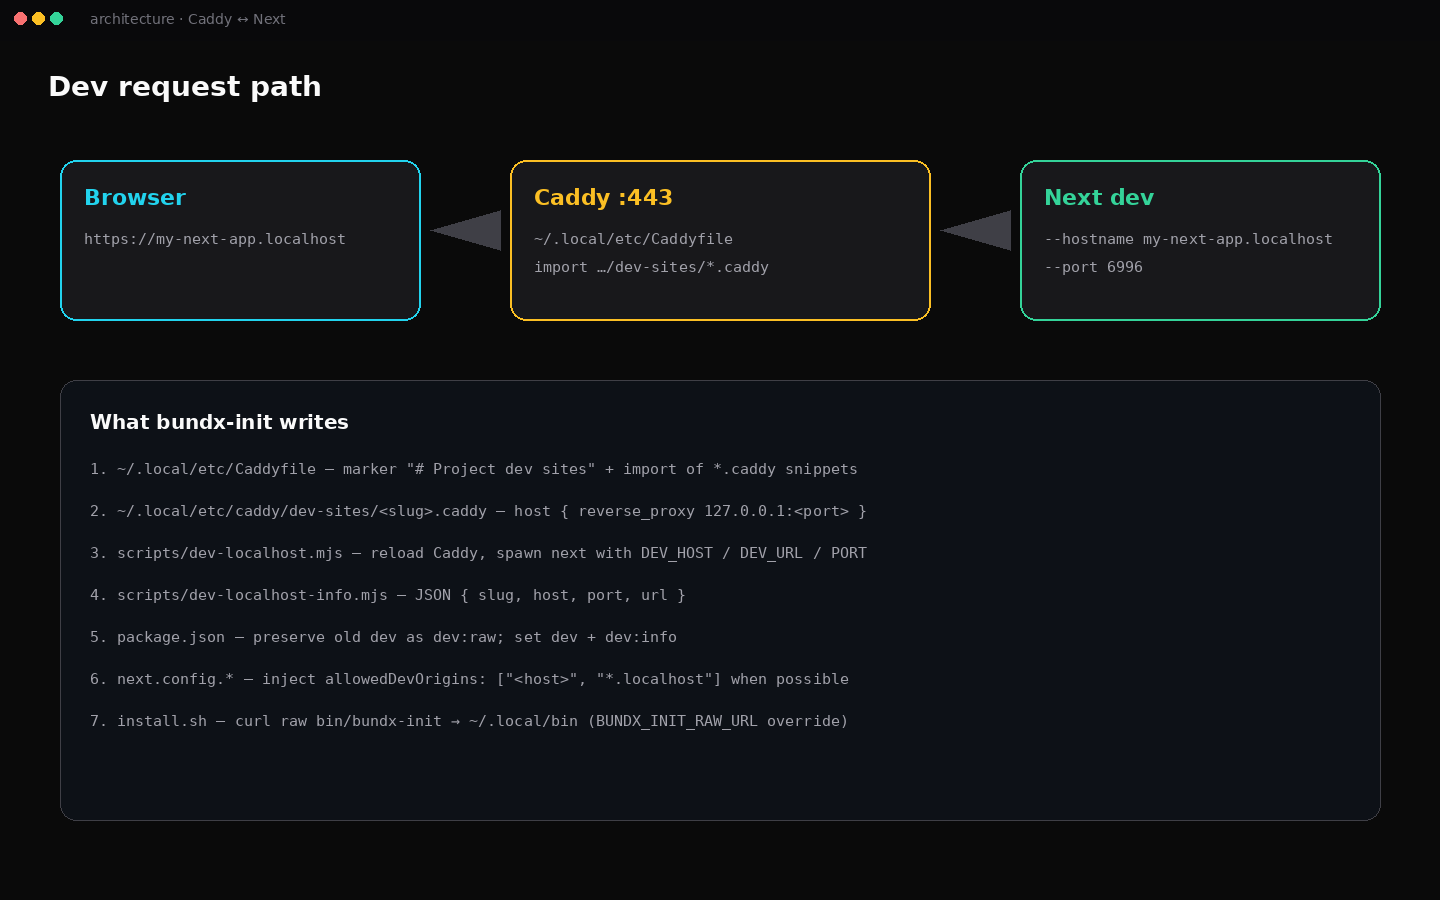Click row 6 about next.config.* allowedDevOrigins
Viewport: 1440px width, 900px height.
coord(469,679)
